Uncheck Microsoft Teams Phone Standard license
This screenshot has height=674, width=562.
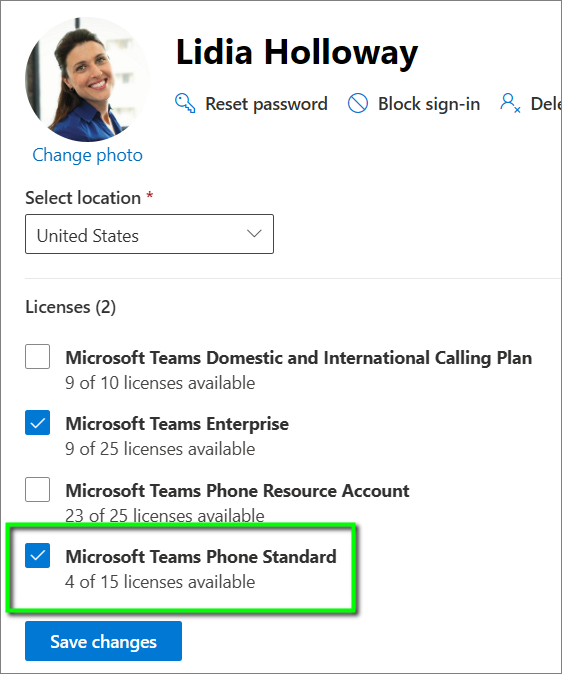click(37, 555)
